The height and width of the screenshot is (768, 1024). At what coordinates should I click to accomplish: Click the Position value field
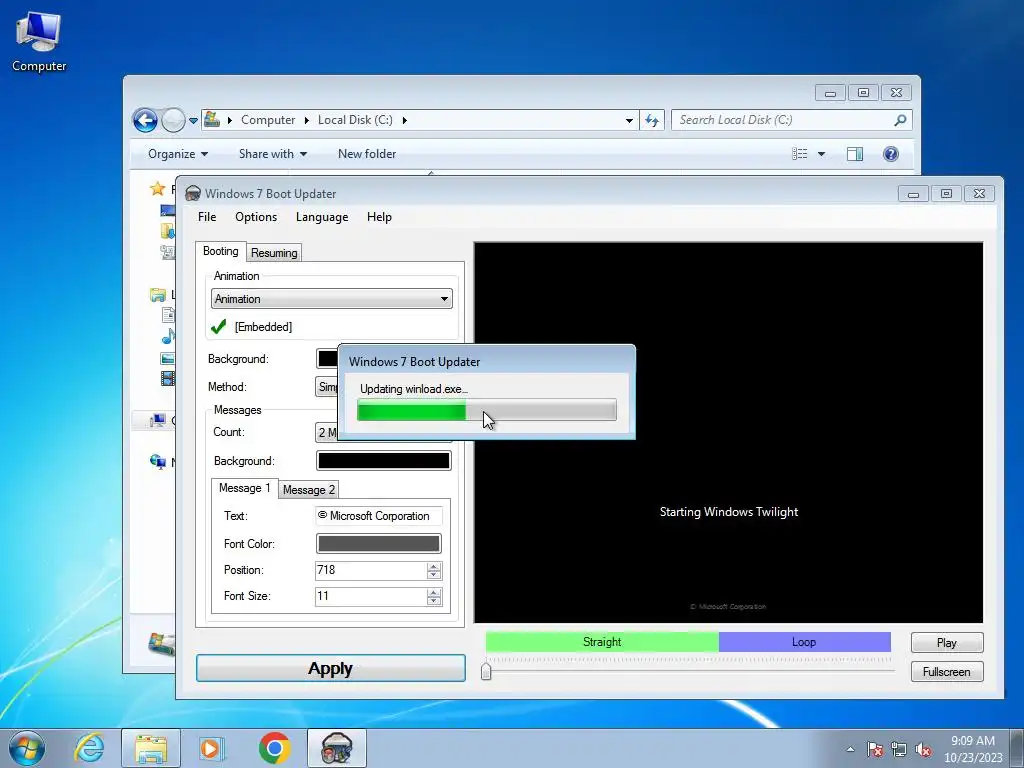pyautogui.click(x=371, y=570)
